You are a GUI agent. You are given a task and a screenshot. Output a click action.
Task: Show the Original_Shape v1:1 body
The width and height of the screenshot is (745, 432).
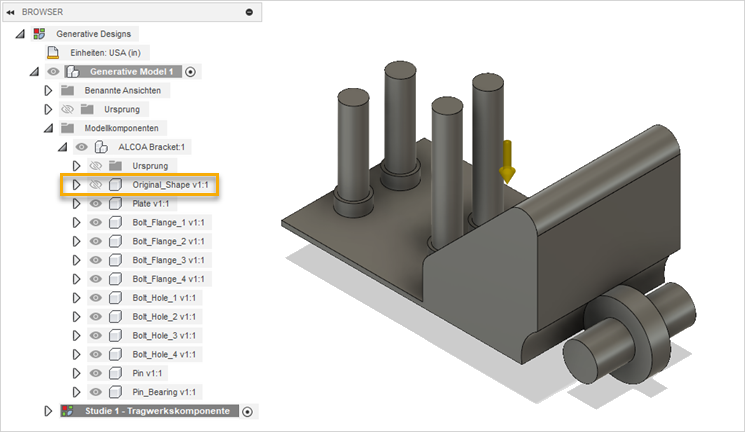pos(96,184)
